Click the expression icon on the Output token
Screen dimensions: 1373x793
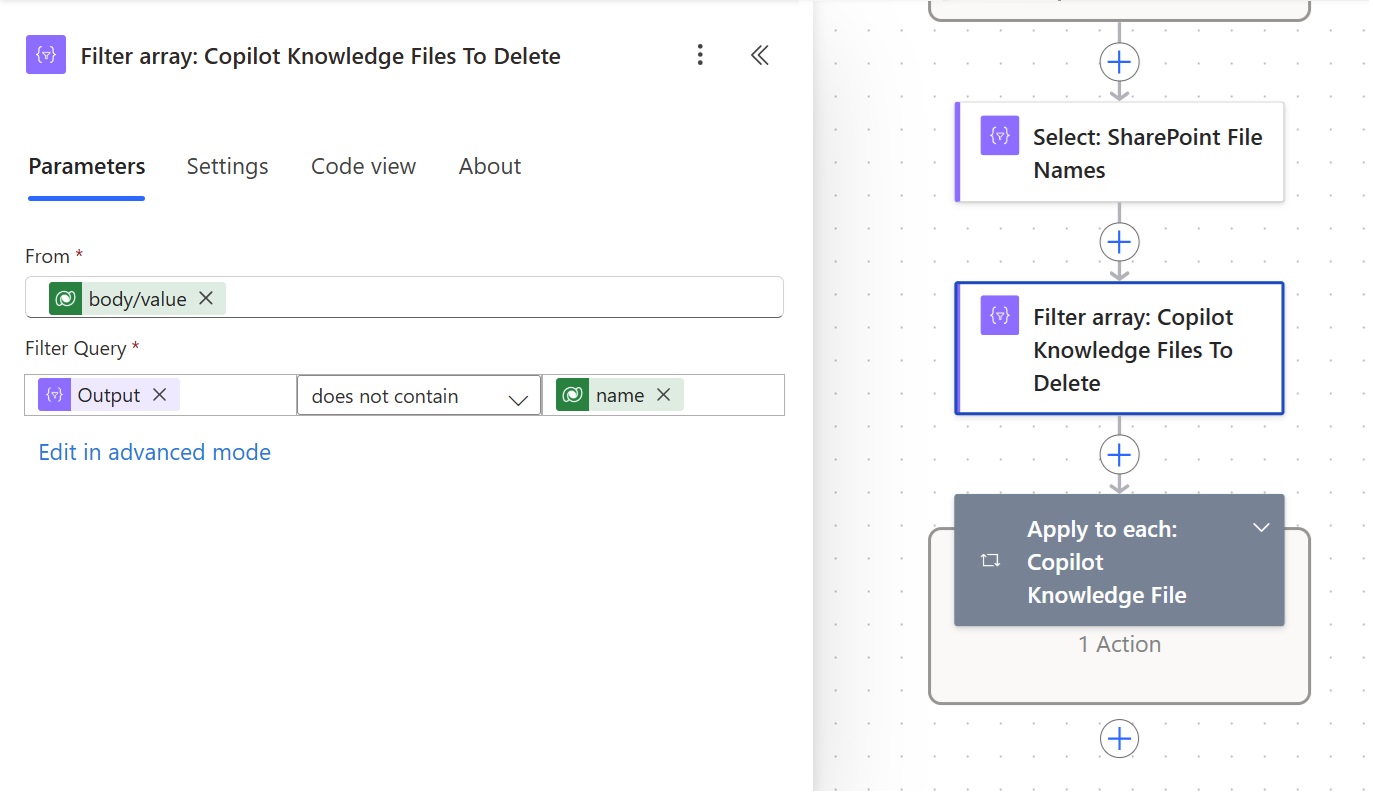tap(54, 394)
